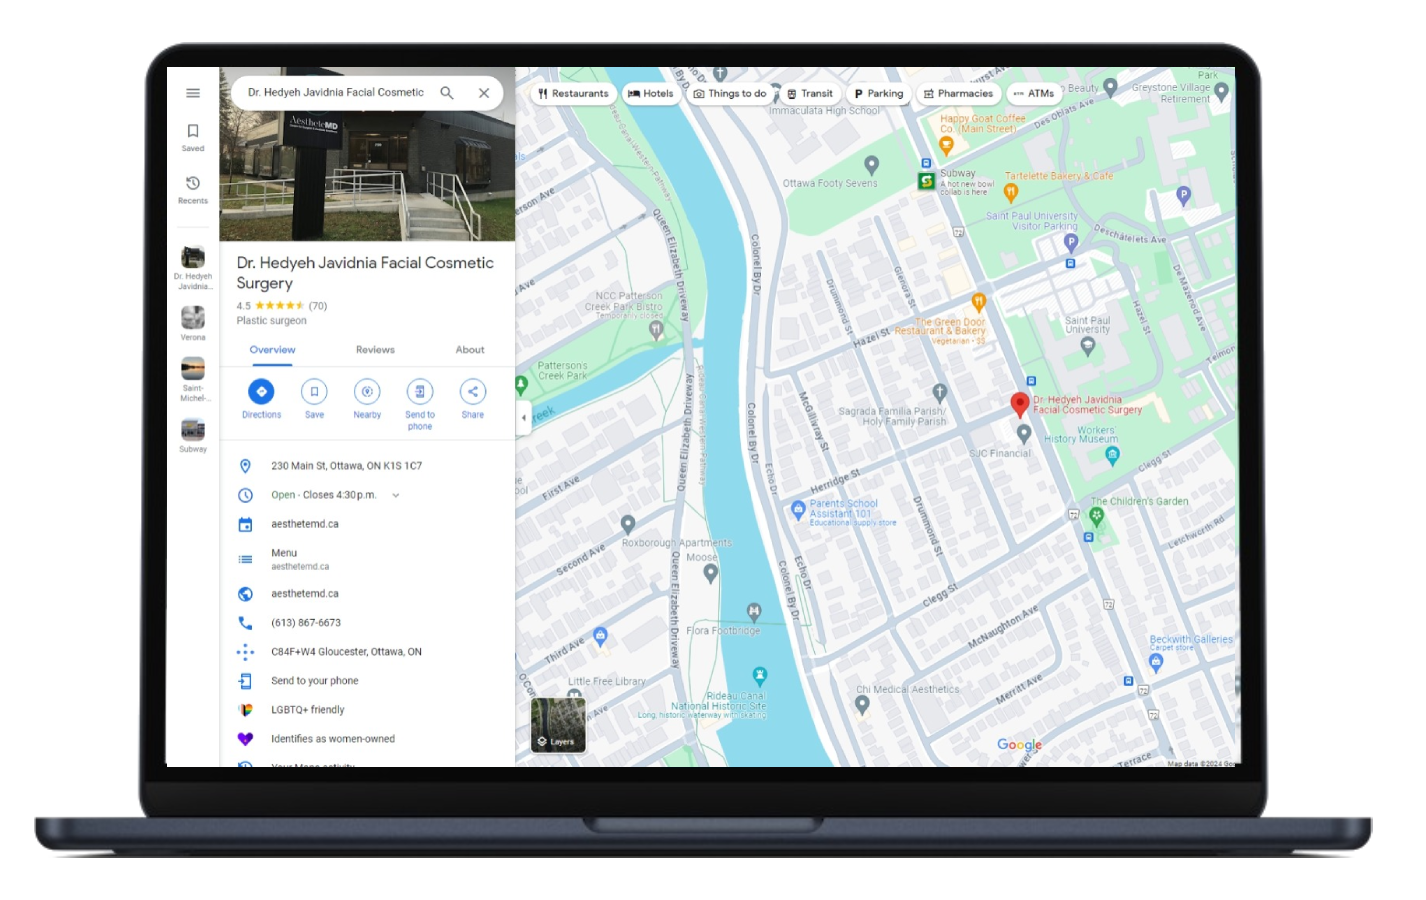Click plus code C84F+W4 Gloucester, Ottawa

click(346, 652)
